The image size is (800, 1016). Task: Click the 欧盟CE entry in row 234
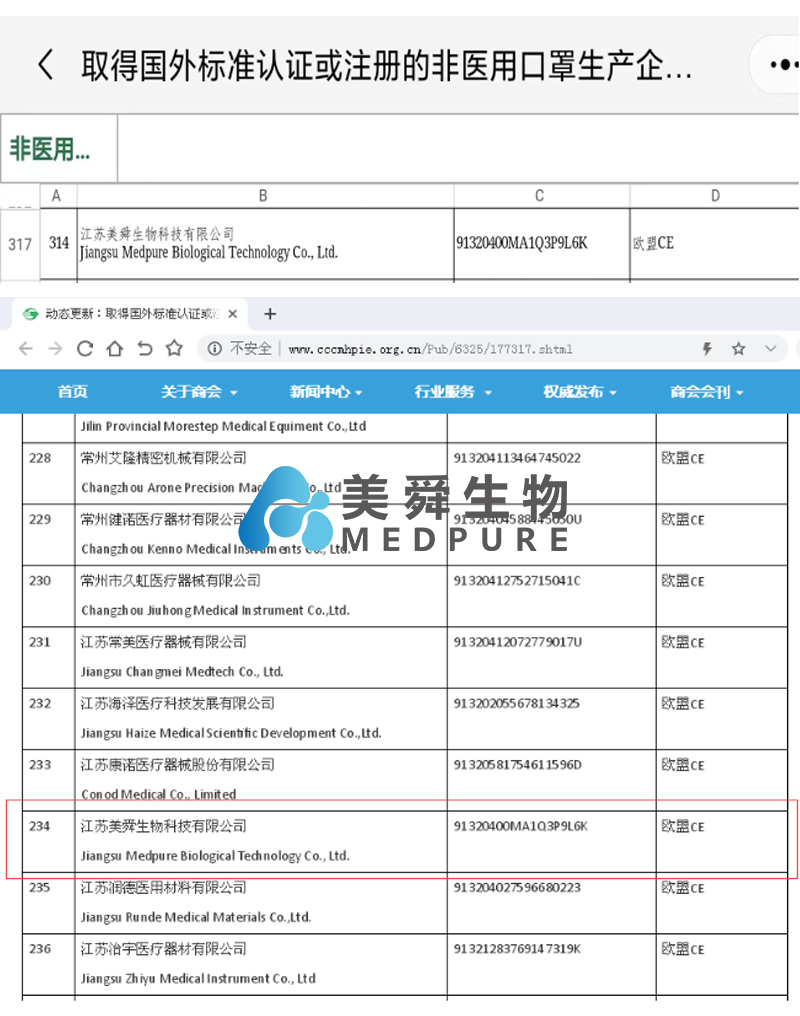tap(683, 827)
